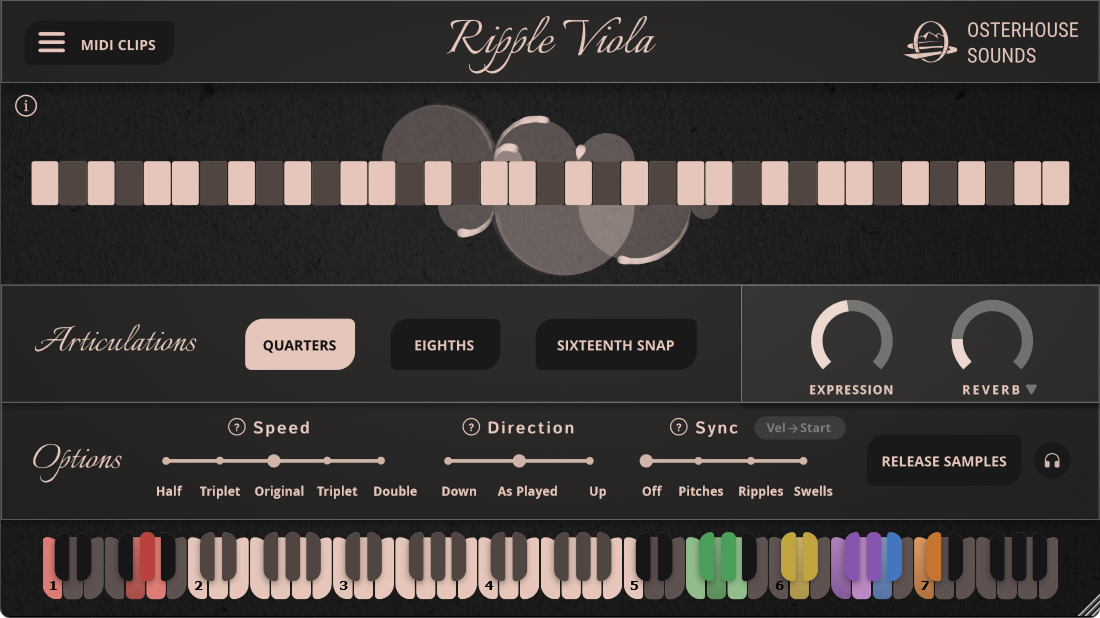Screen dimensions: 1100x618
Task: Set Speed slider to first Triplet
Action: (x=220, y=461)
